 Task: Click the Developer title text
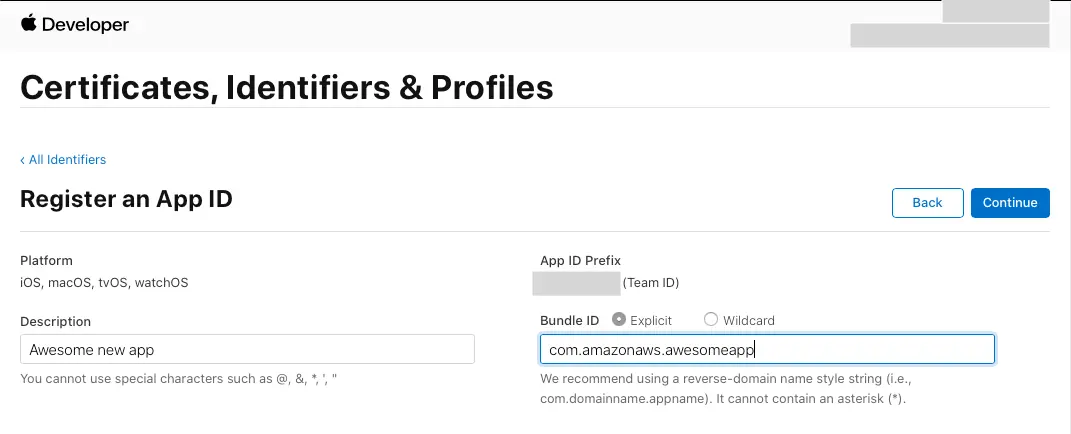point(86,25)
